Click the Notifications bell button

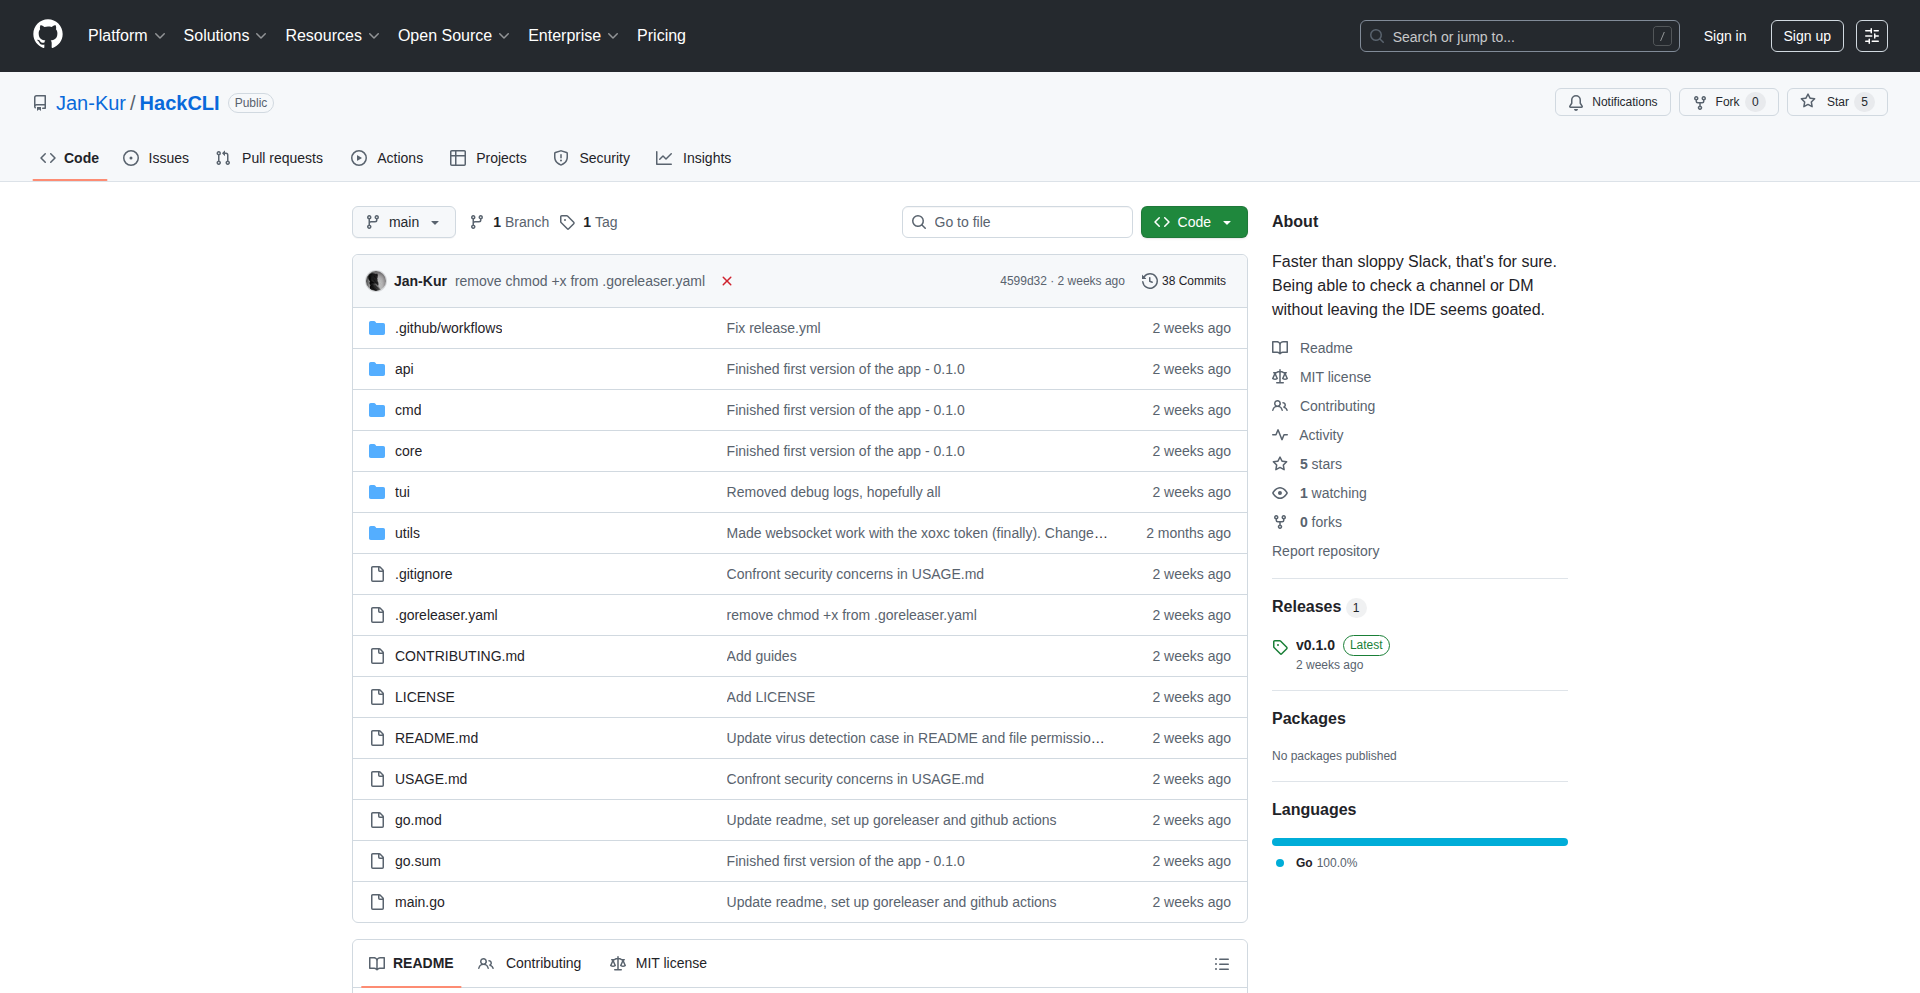(1612, 102)
